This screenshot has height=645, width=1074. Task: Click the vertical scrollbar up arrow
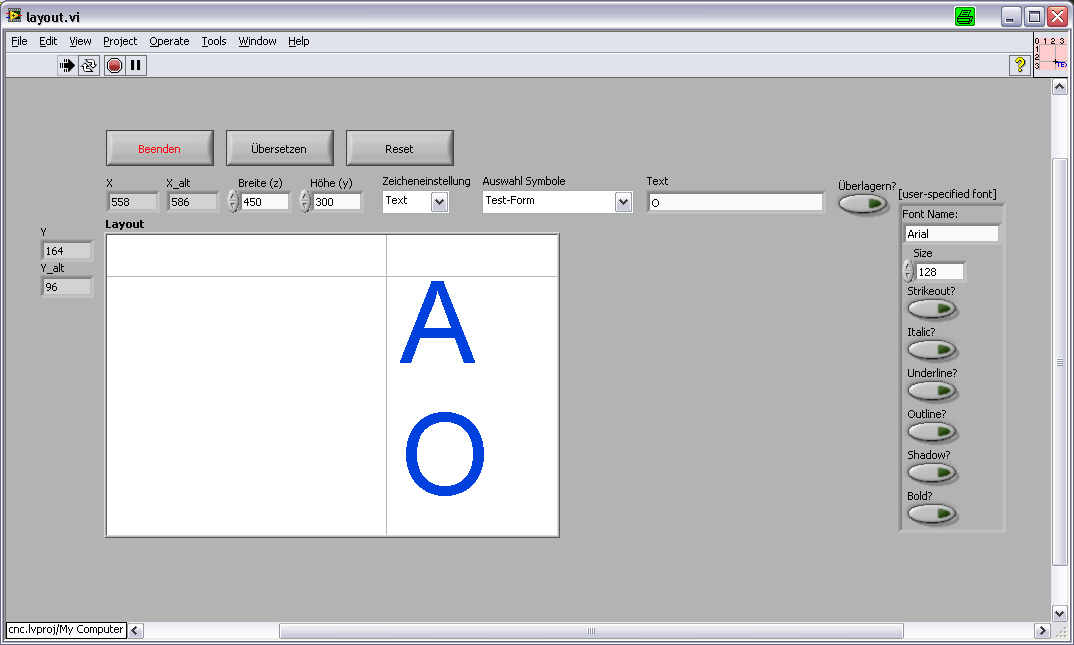(x=1060, y=86)
